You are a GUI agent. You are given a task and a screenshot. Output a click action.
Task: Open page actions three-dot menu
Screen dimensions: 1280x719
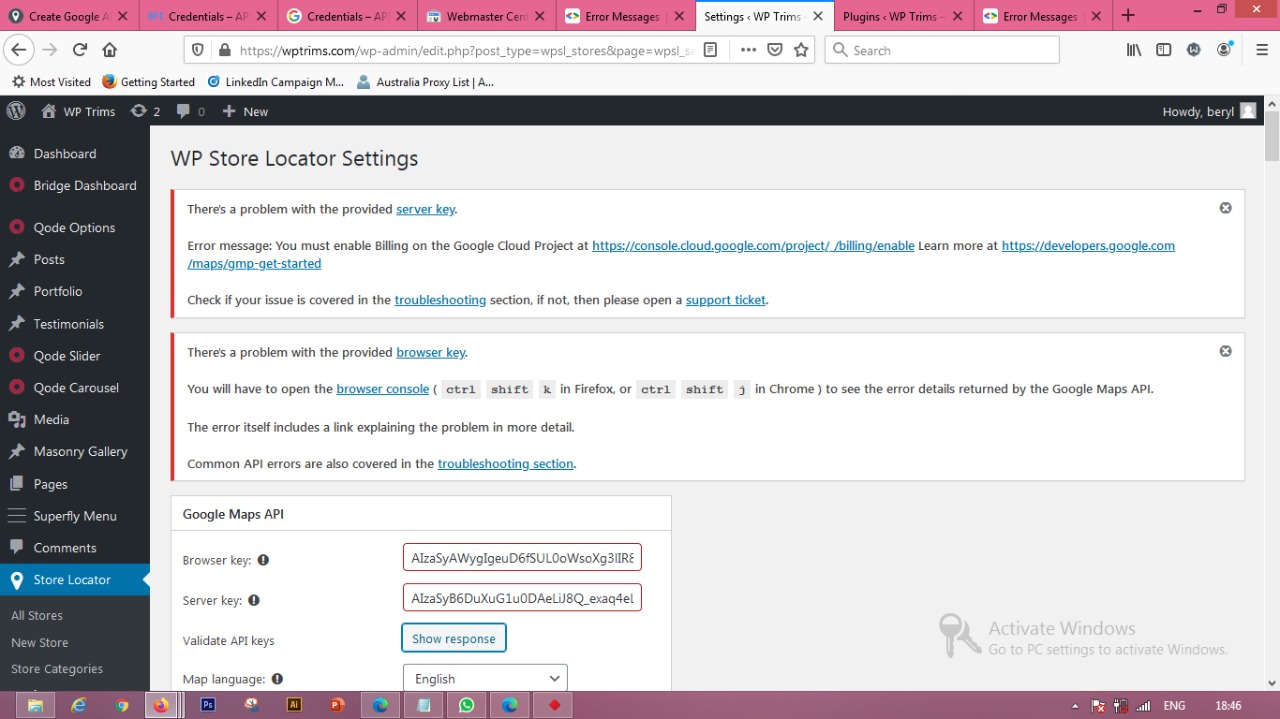748,50
